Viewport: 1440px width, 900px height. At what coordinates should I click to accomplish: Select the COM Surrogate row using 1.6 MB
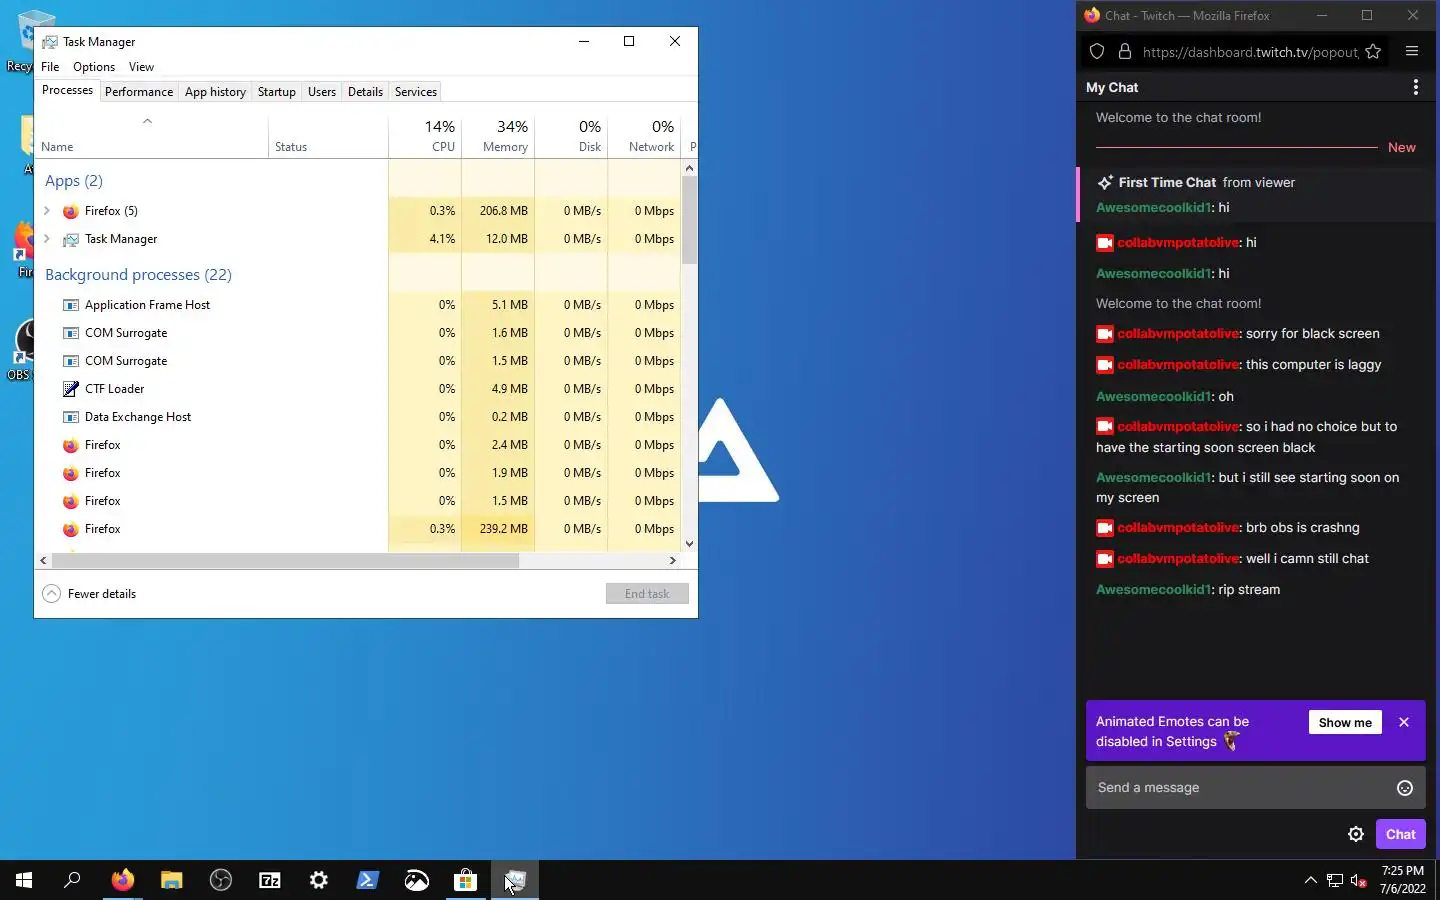[358, 333]
